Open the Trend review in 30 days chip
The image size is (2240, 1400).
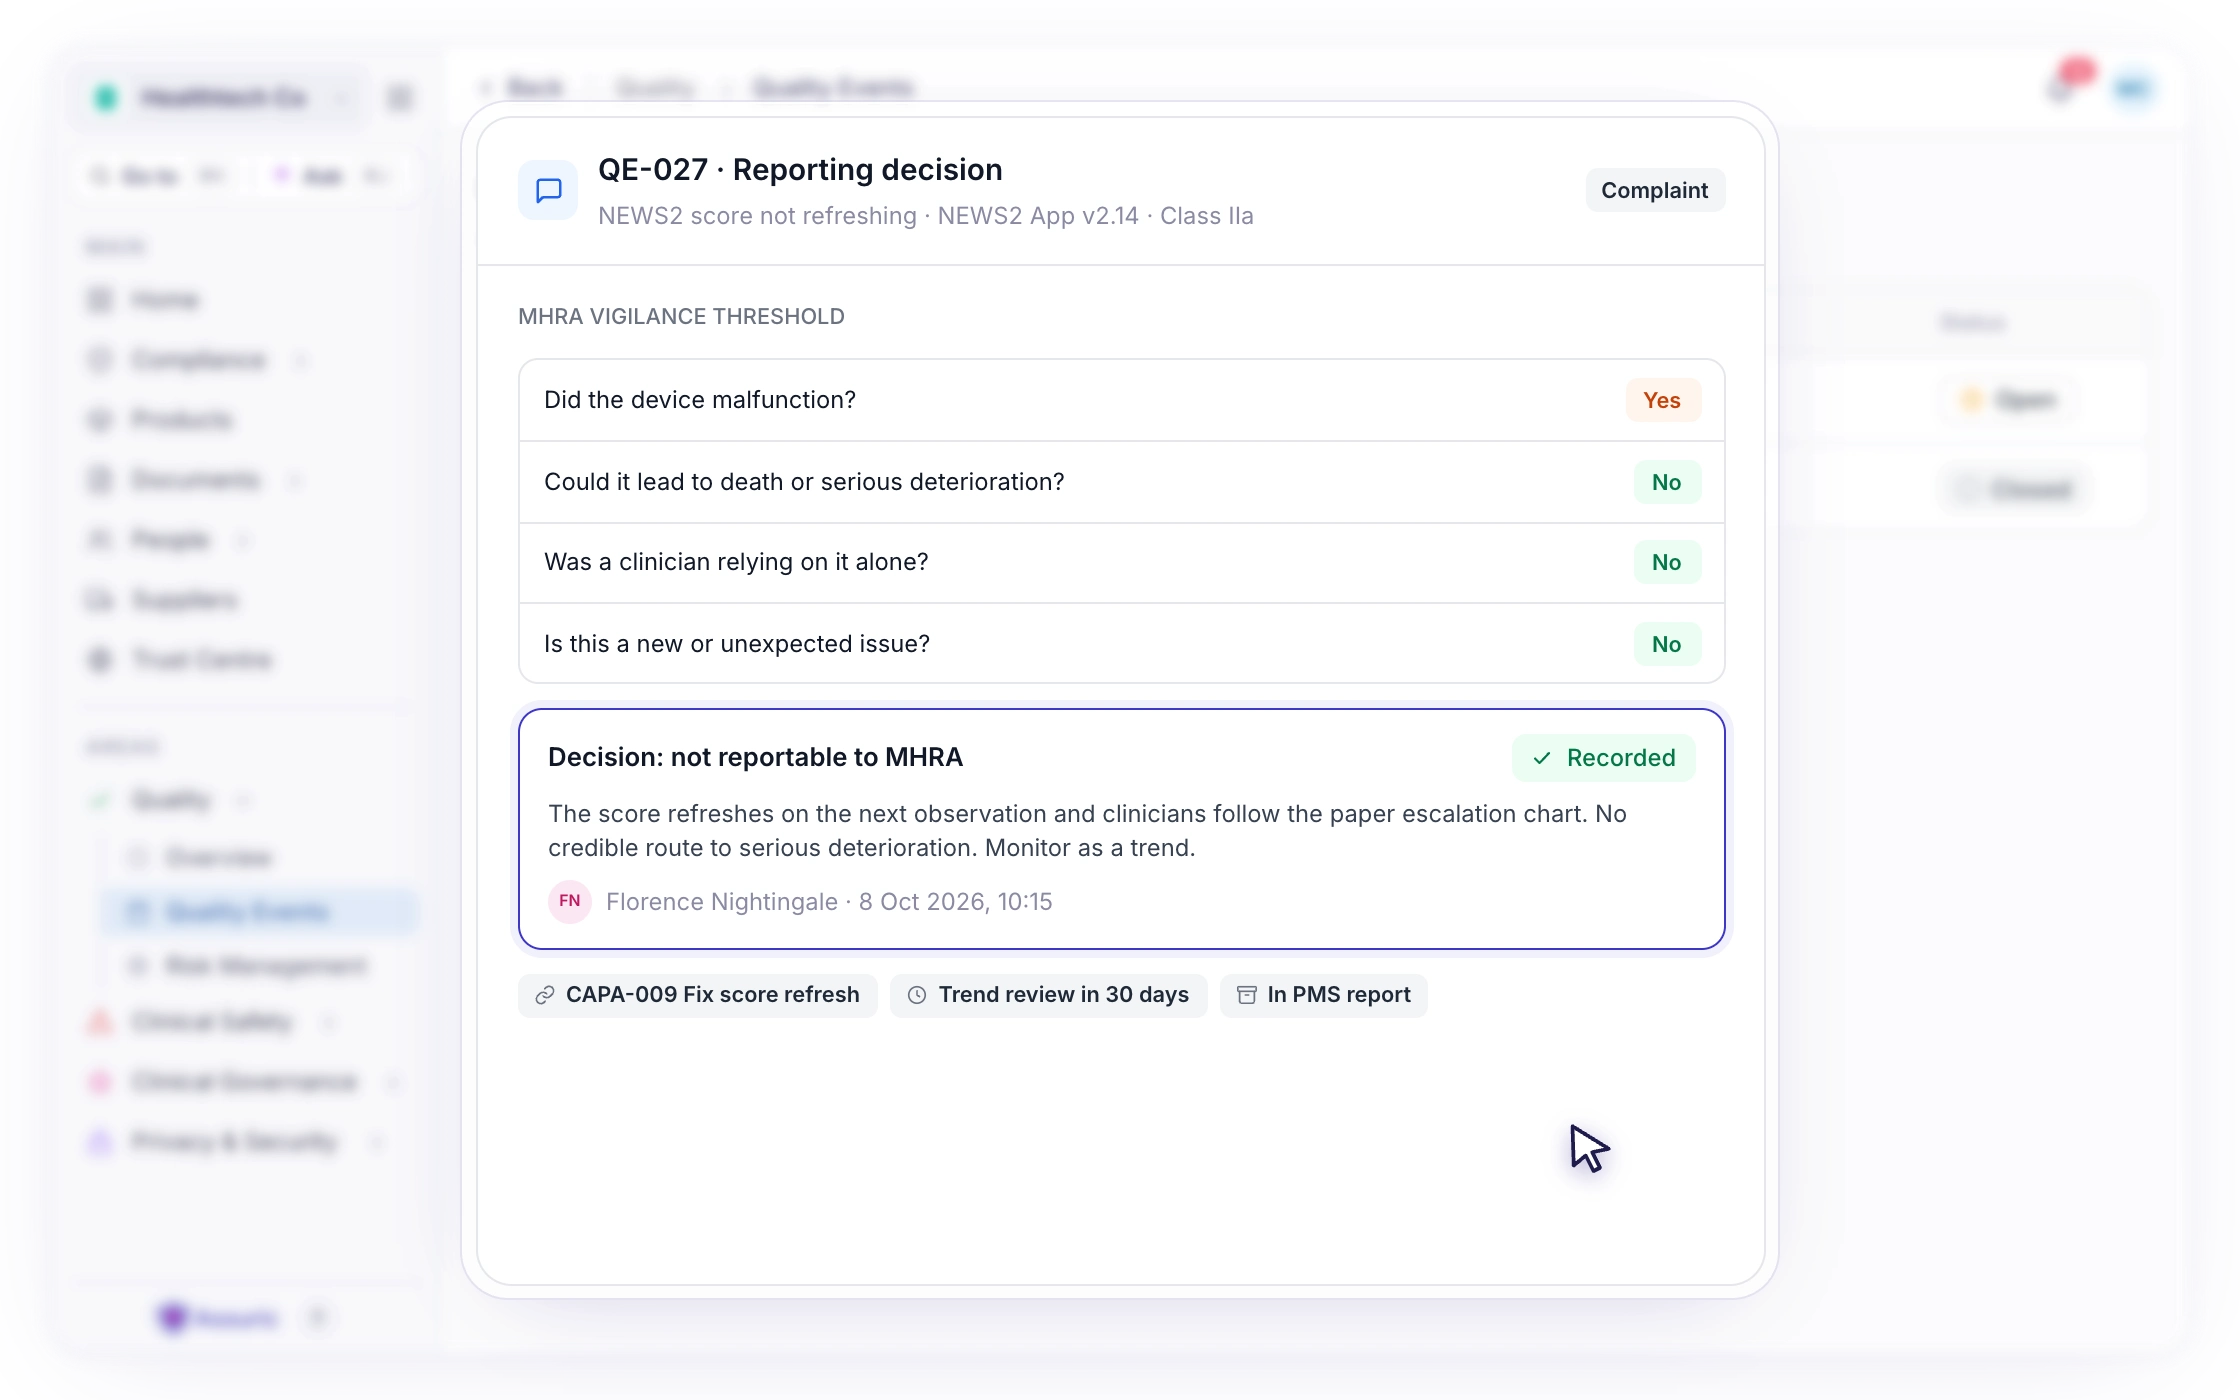(1048, 995)
